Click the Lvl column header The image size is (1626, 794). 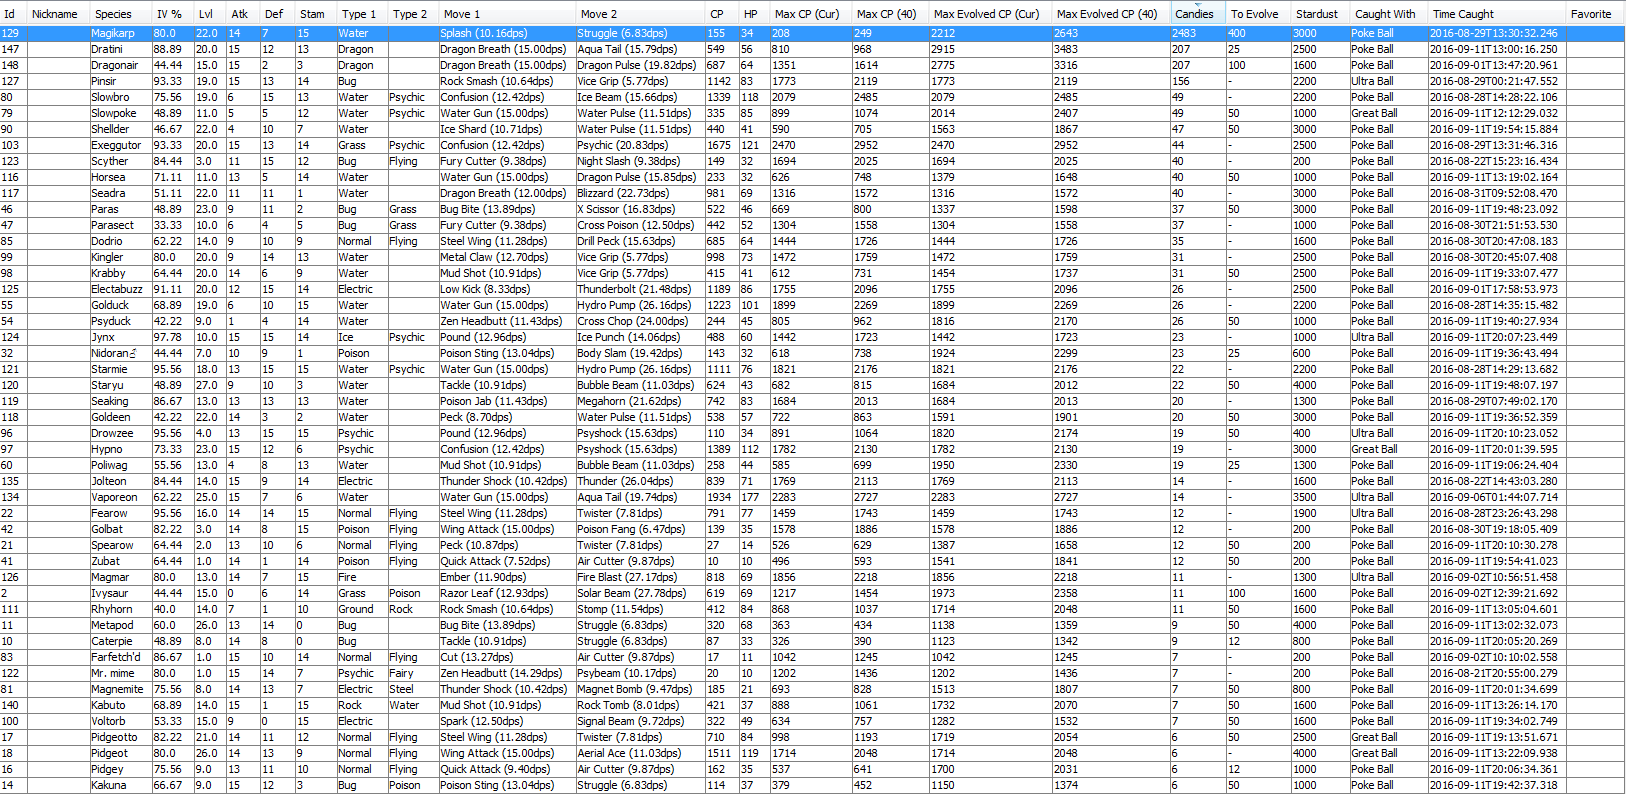pos(209,14)
